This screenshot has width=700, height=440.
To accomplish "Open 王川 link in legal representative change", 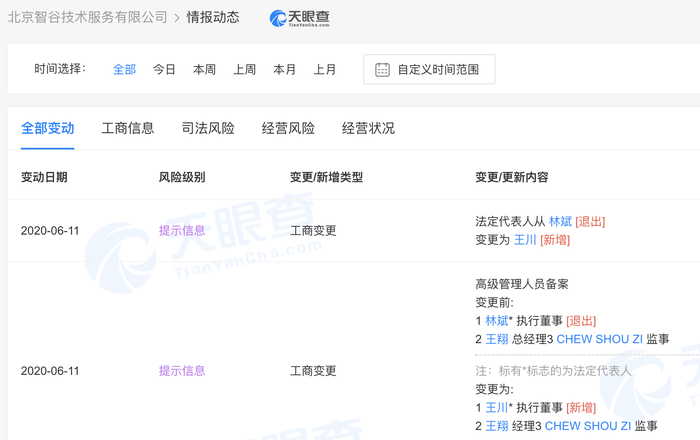I will tap(525, 240).
